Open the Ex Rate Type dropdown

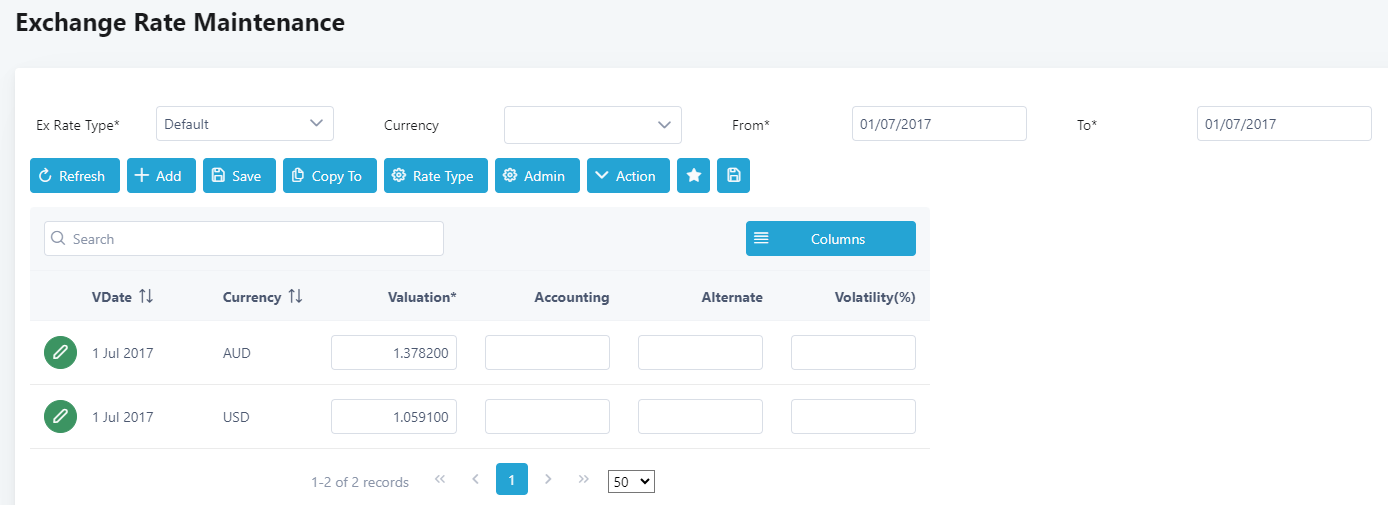tap(245, 124)
